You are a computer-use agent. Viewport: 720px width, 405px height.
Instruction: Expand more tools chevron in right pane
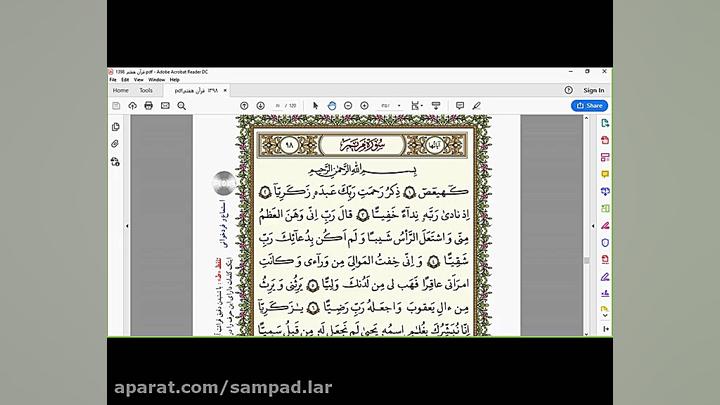605,316
